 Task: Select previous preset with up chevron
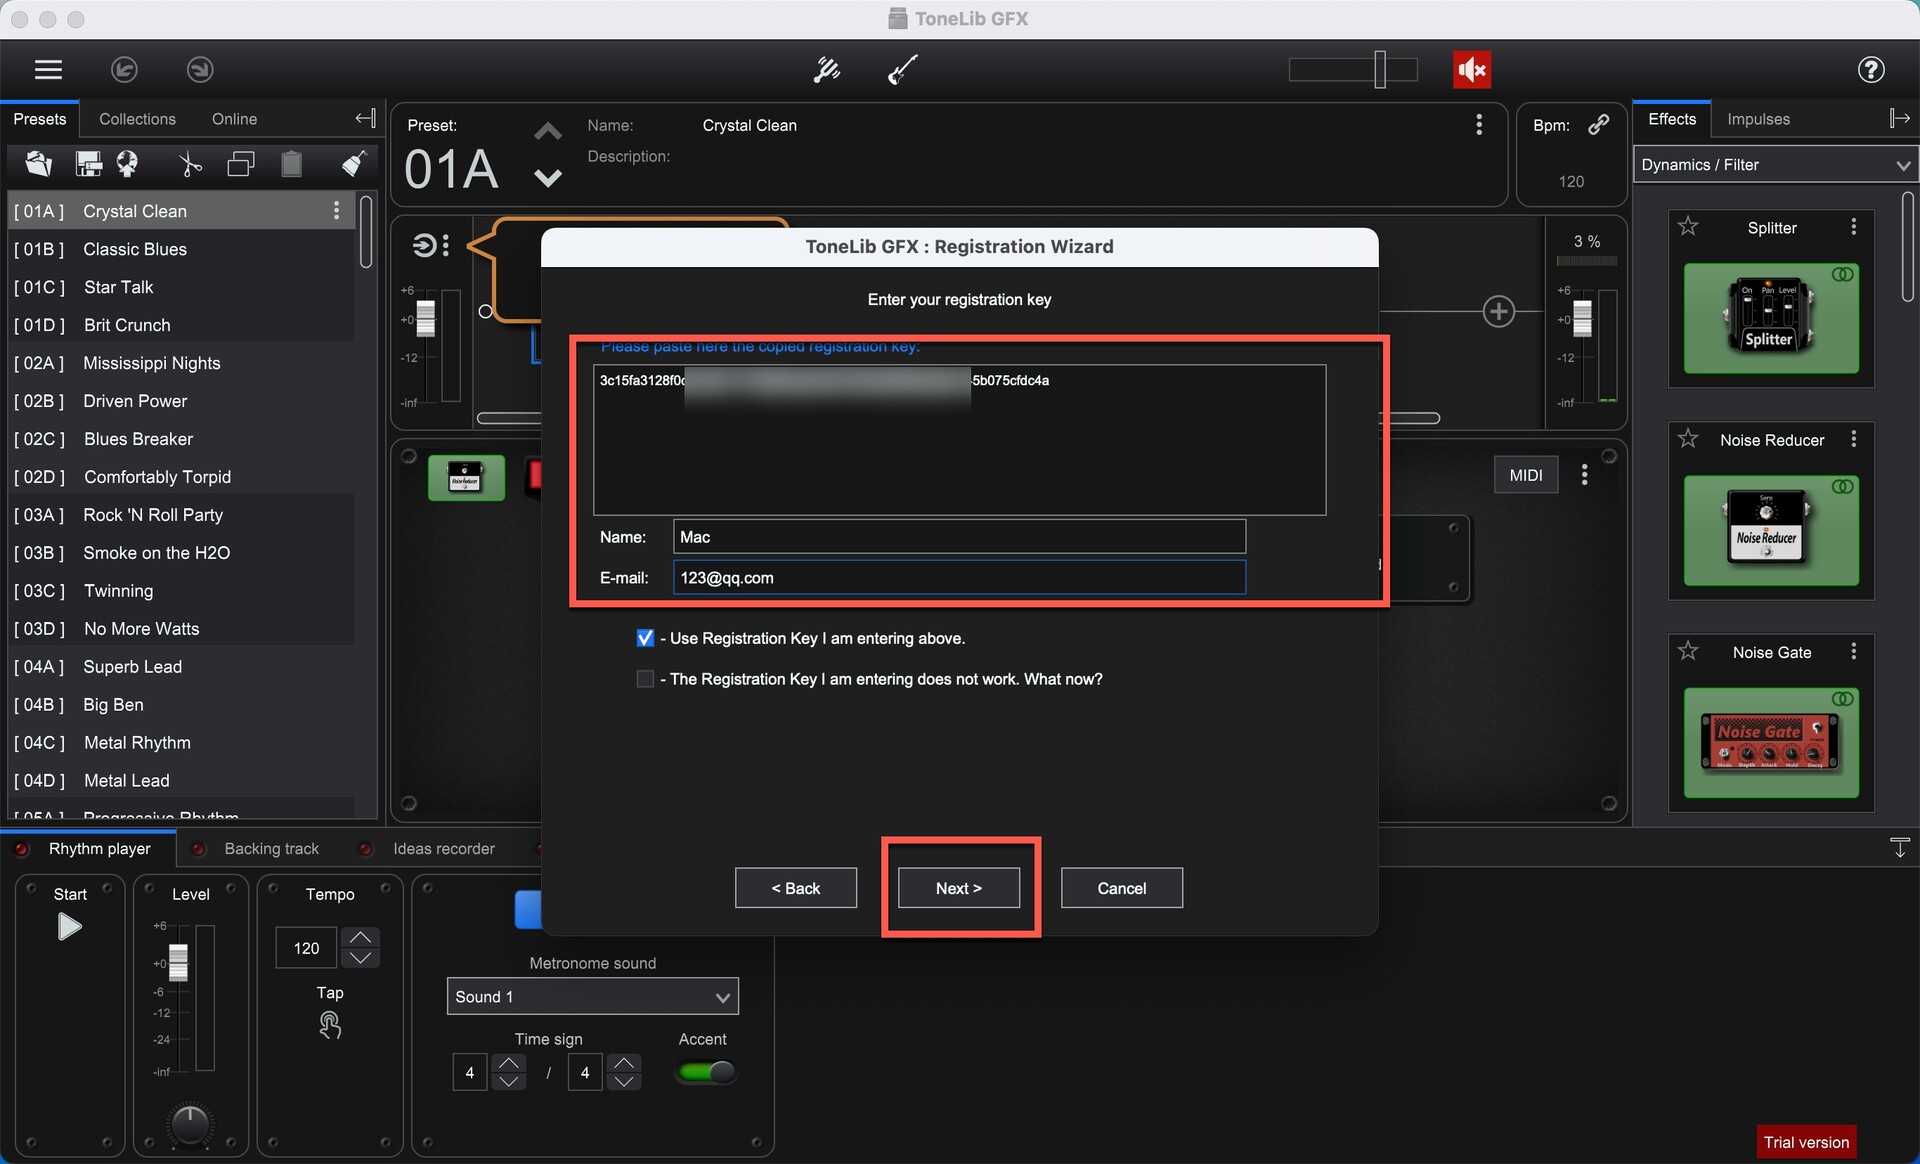point(548,132)
